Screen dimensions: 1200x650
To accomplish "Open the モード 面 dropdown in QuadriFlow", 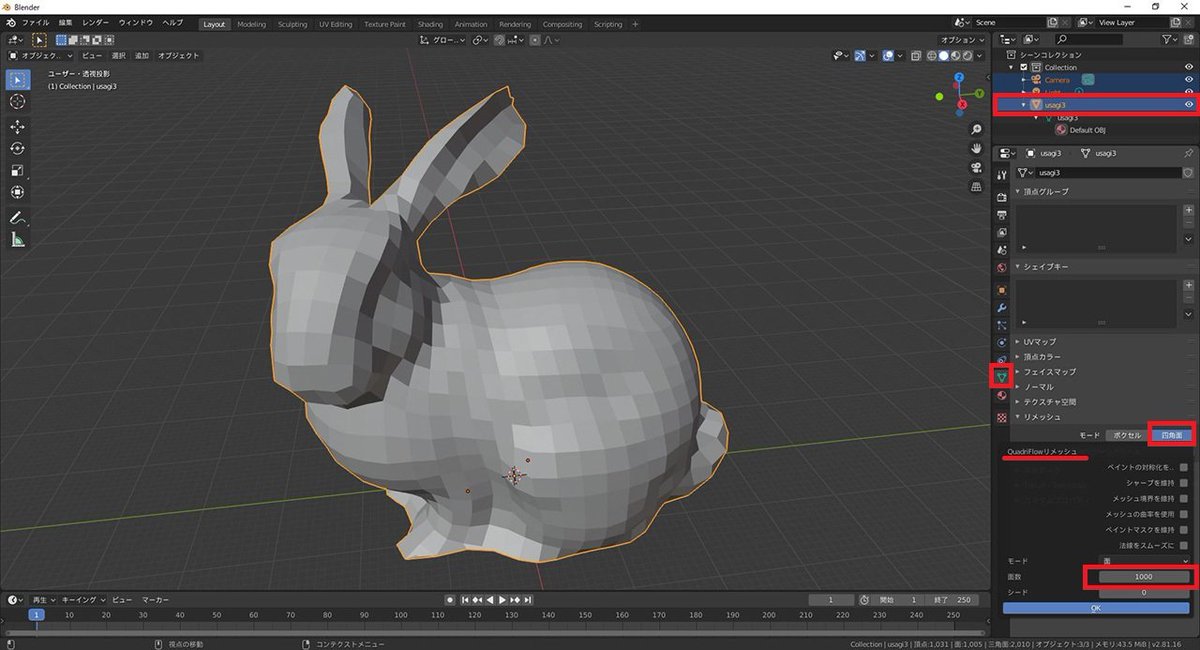I will pos(1145,561).
